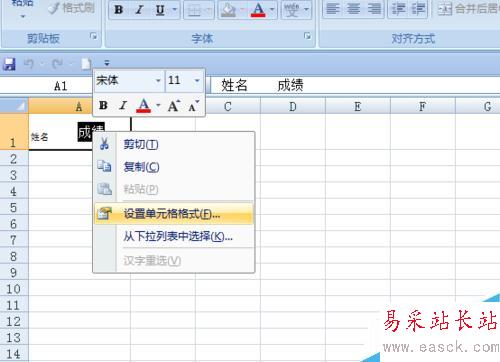Open the underline style dropdown arrow
This screenshot has width=500, height=362.
point(175,10)
